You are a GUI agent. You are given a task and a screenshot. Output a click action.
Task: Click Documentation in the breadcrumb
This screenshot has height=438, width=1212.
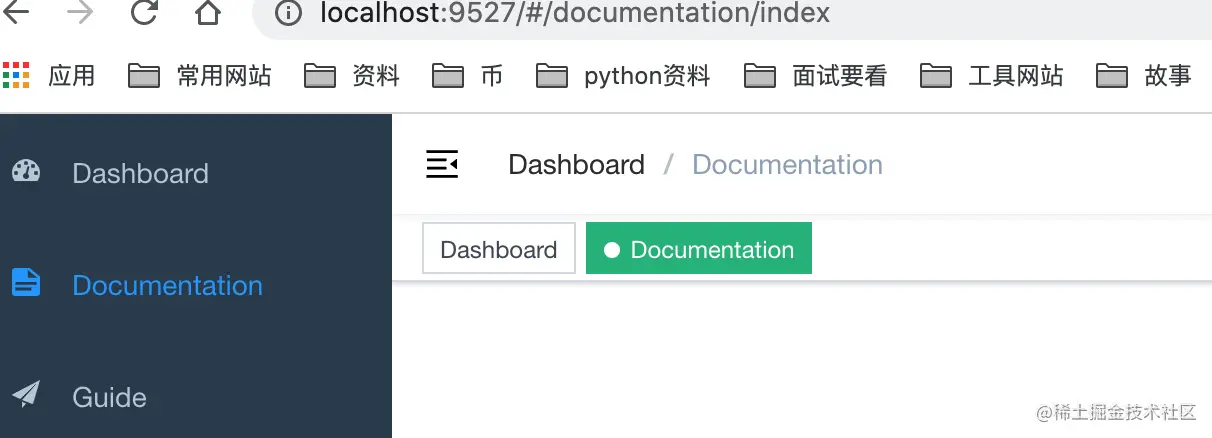(787, 165)
